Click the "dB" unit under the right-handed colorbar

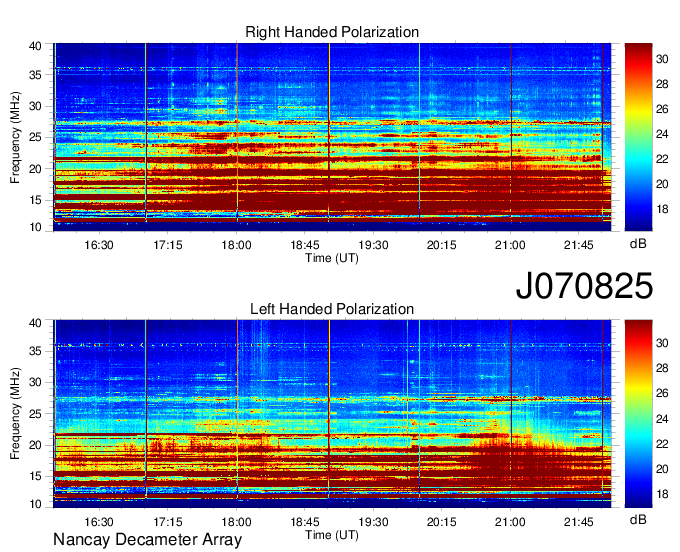[x=638, y=243]
